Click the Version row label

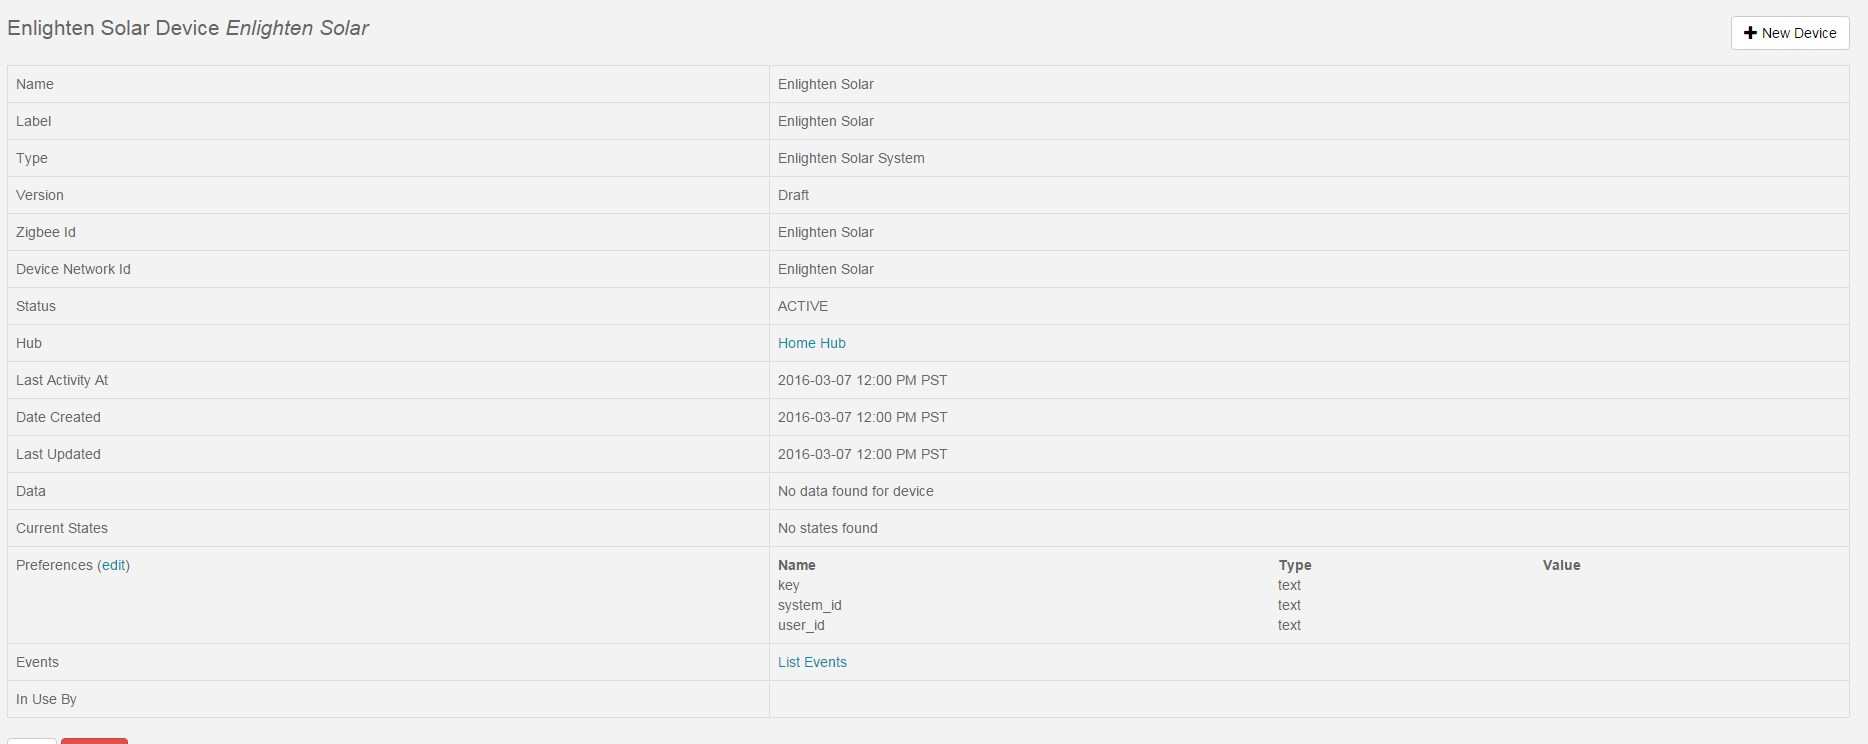pyautogui.click(x=40, y=195)
